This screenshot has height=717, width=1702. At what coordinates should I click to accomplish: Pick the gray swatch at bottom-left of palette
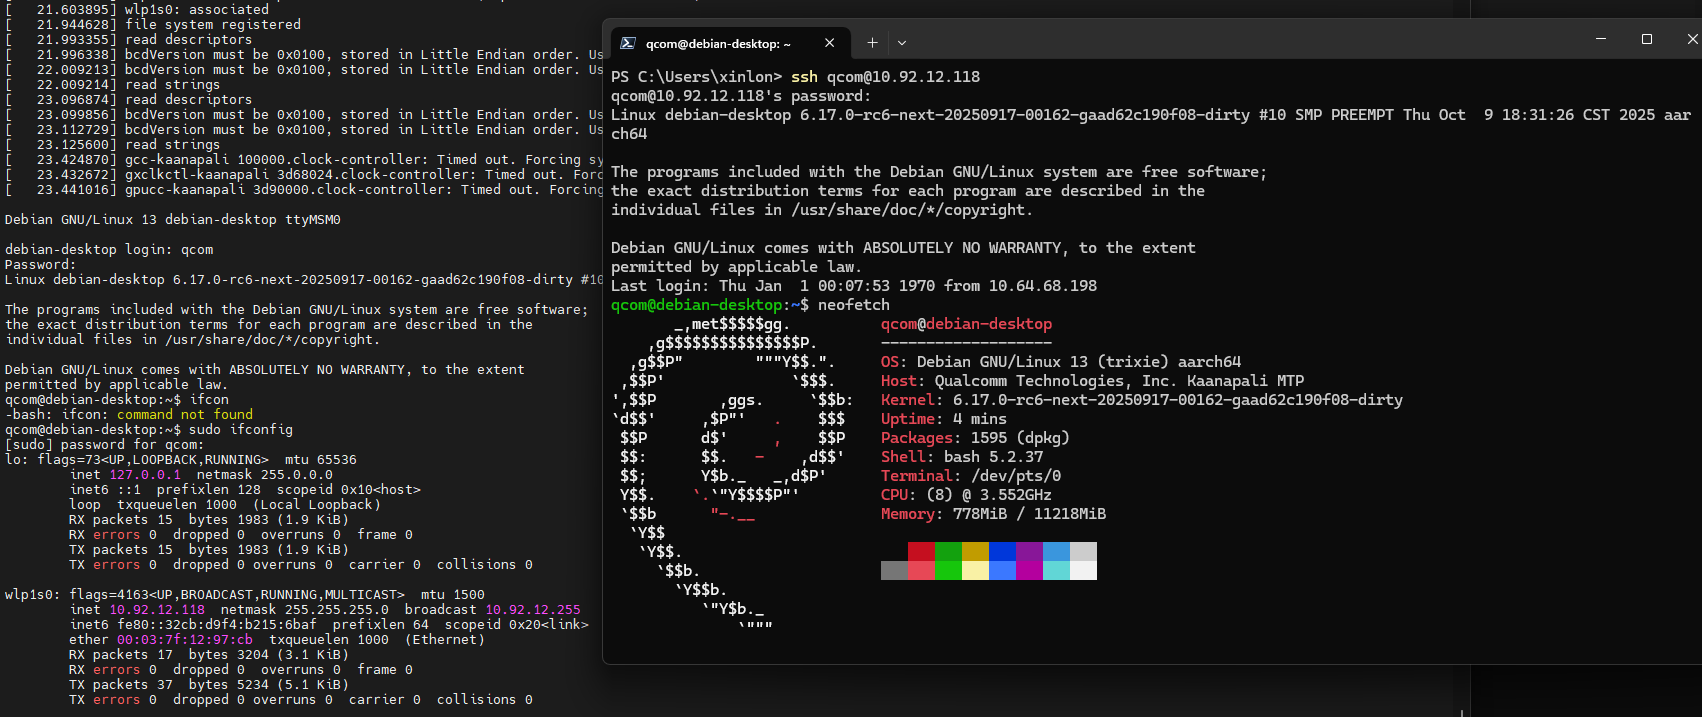tap(894, 571)
